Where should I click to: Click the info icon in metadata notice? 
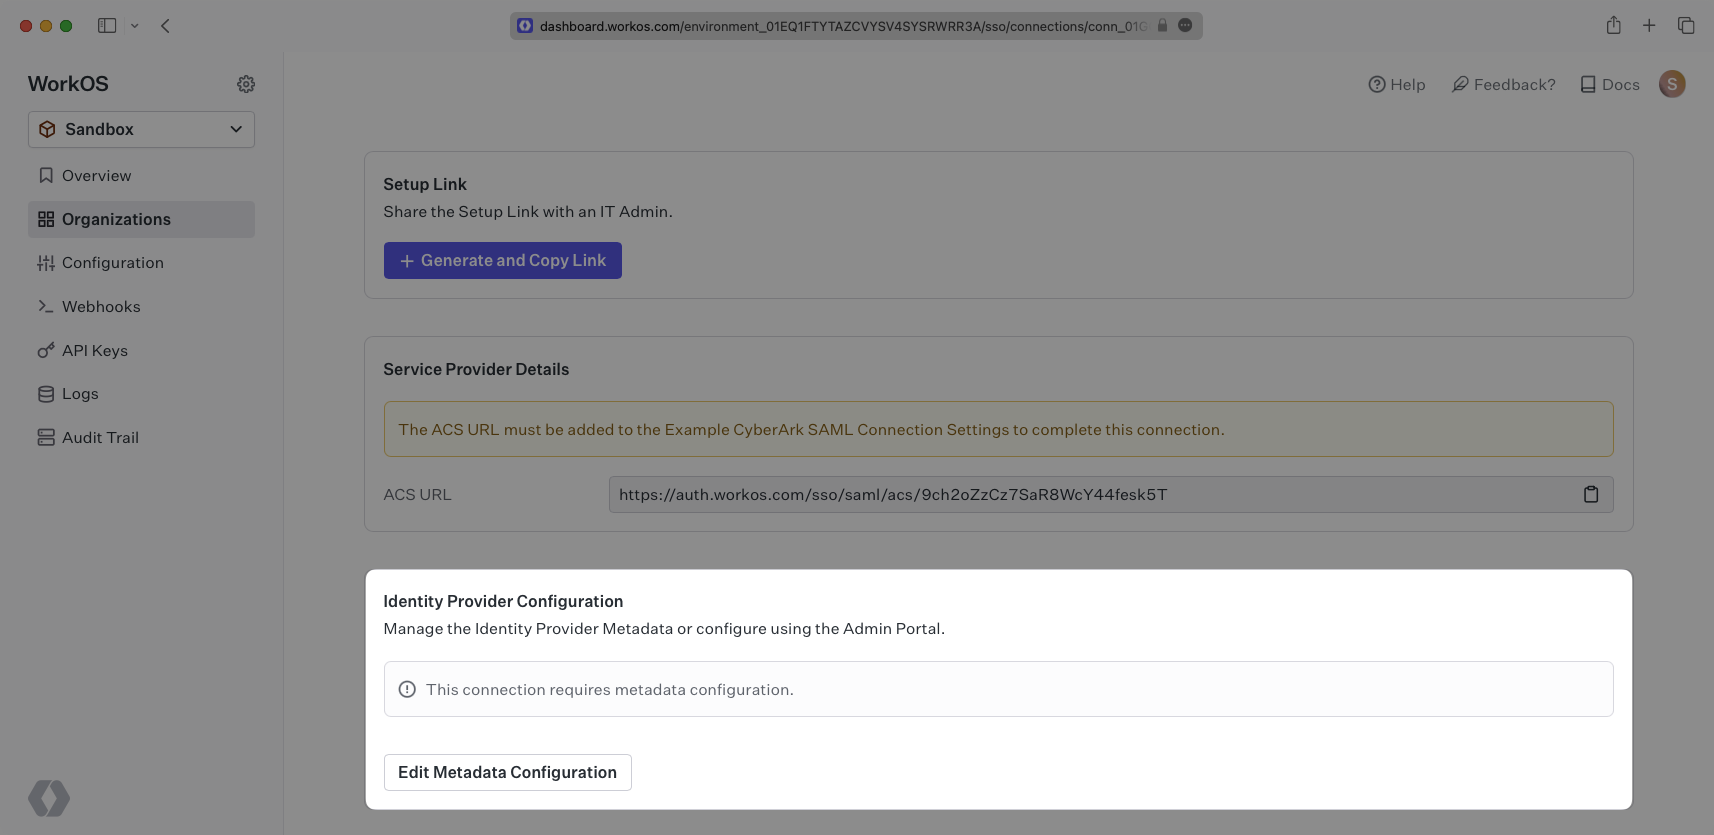tap(407, 689)
